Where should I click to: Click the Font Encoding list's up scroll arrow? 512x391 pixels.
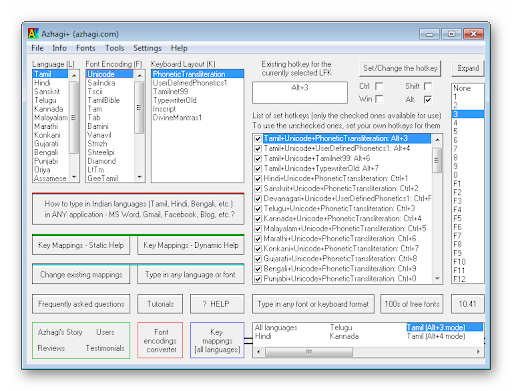coord(140,76)
